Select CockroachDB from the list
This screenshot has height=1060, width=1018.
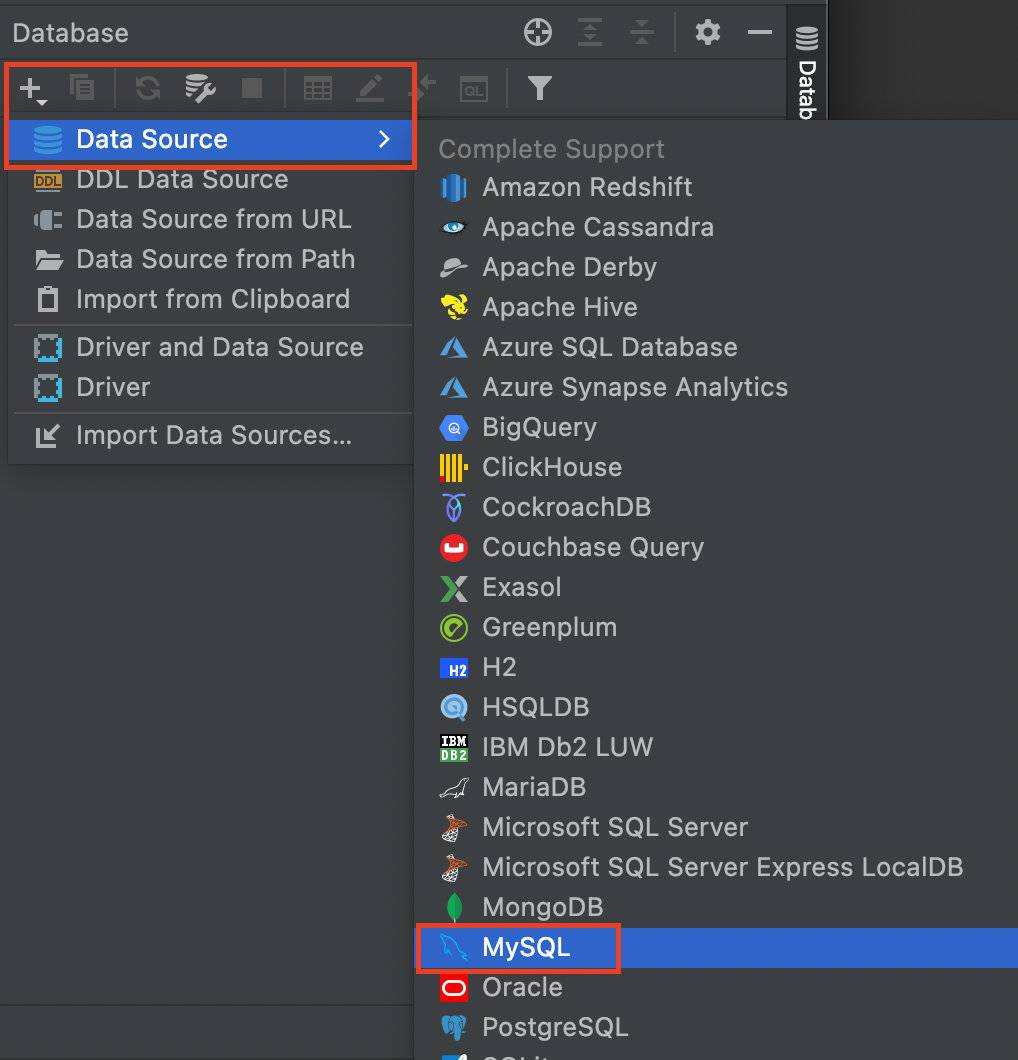click(x=717, y=507)
